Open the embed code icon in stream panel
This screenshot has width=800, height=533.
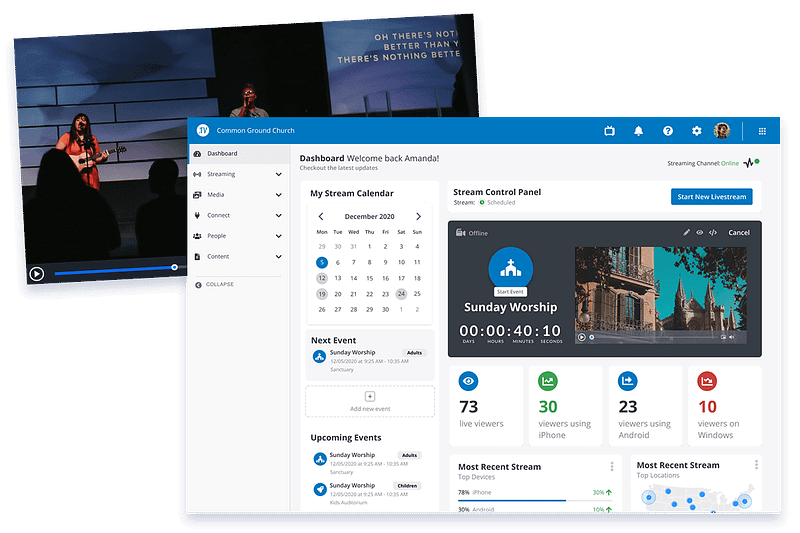pos(713,233)
